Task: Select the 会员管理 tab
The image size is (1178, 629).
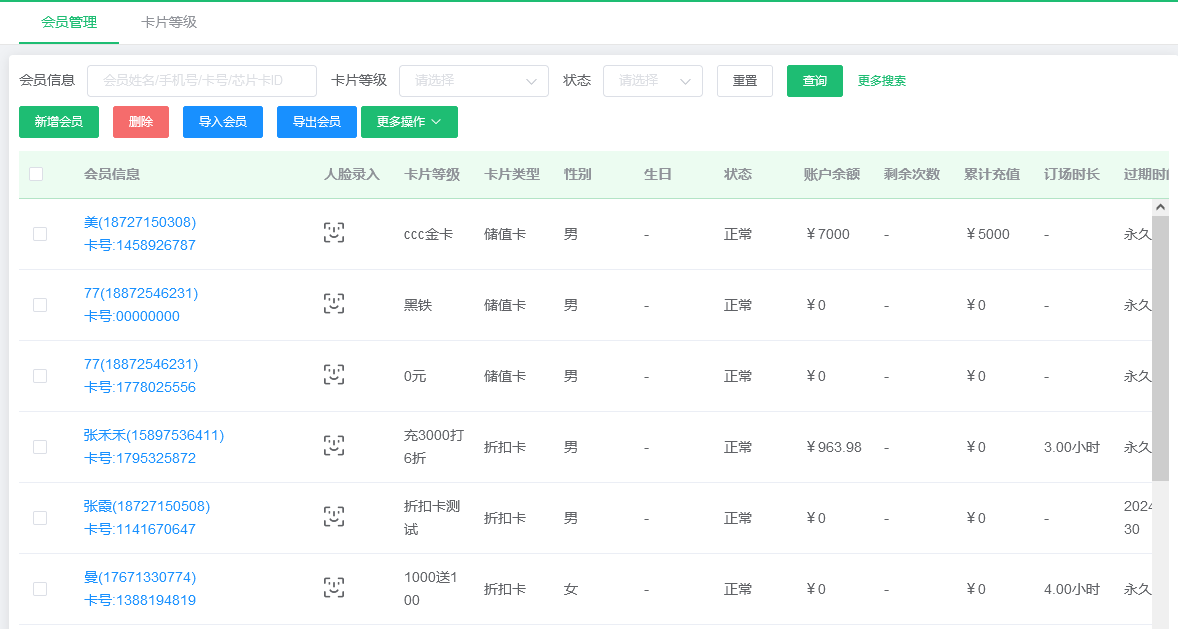Action: point(69,22)
